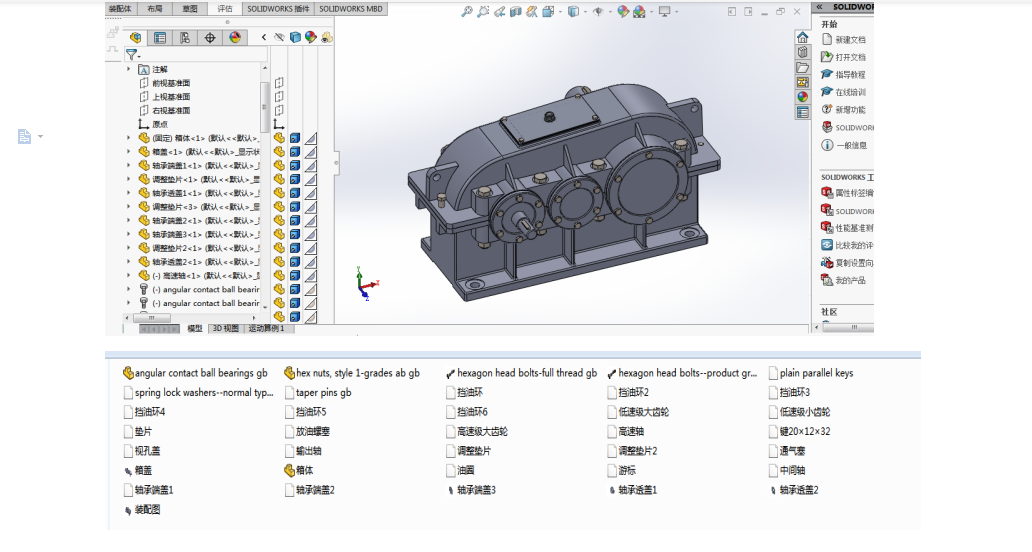Viewport: 1032px width, 552px height.
Task: Open the FeatureManager design tree tab
Action: coord(136,38)
